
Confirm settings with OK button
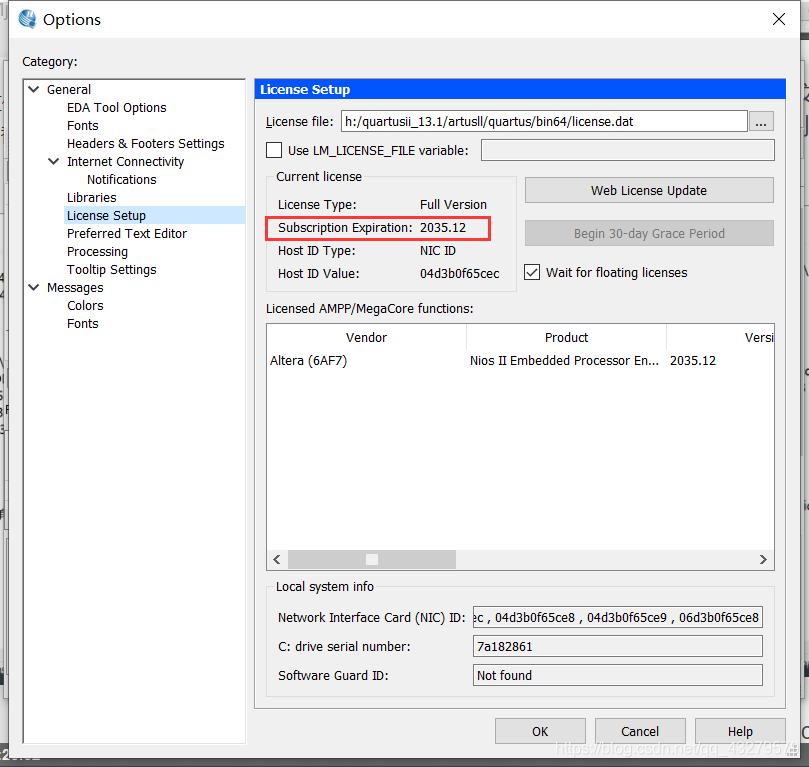[540, 731]
